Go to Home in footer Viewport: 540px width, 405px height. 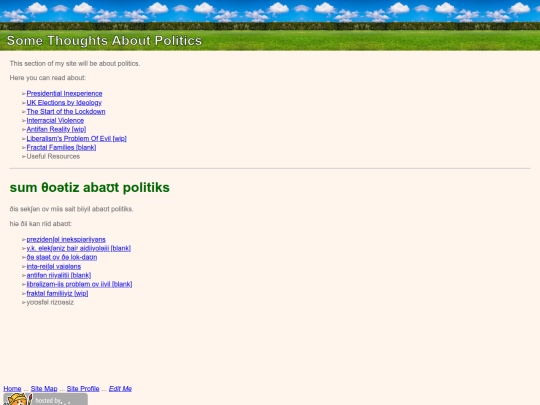pos(12,388)
